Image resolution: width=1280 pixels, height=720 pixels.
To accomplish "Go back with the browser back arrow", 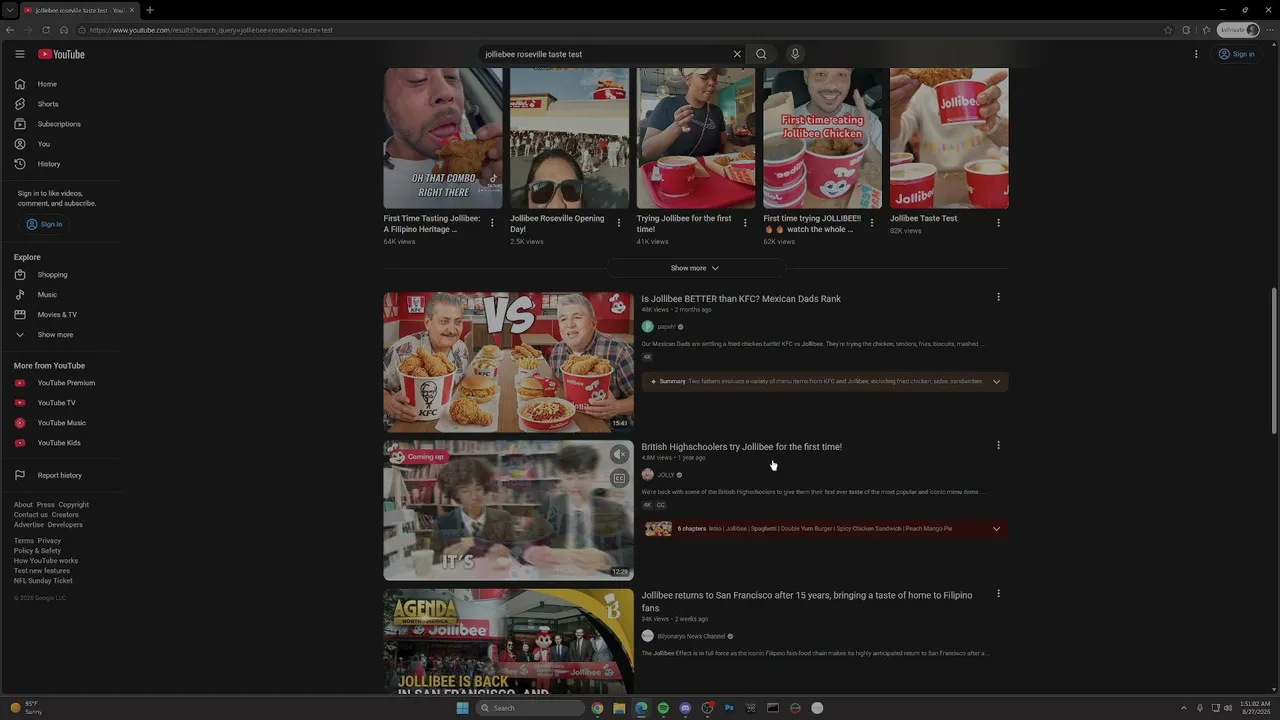I will (x=10, y=30).
